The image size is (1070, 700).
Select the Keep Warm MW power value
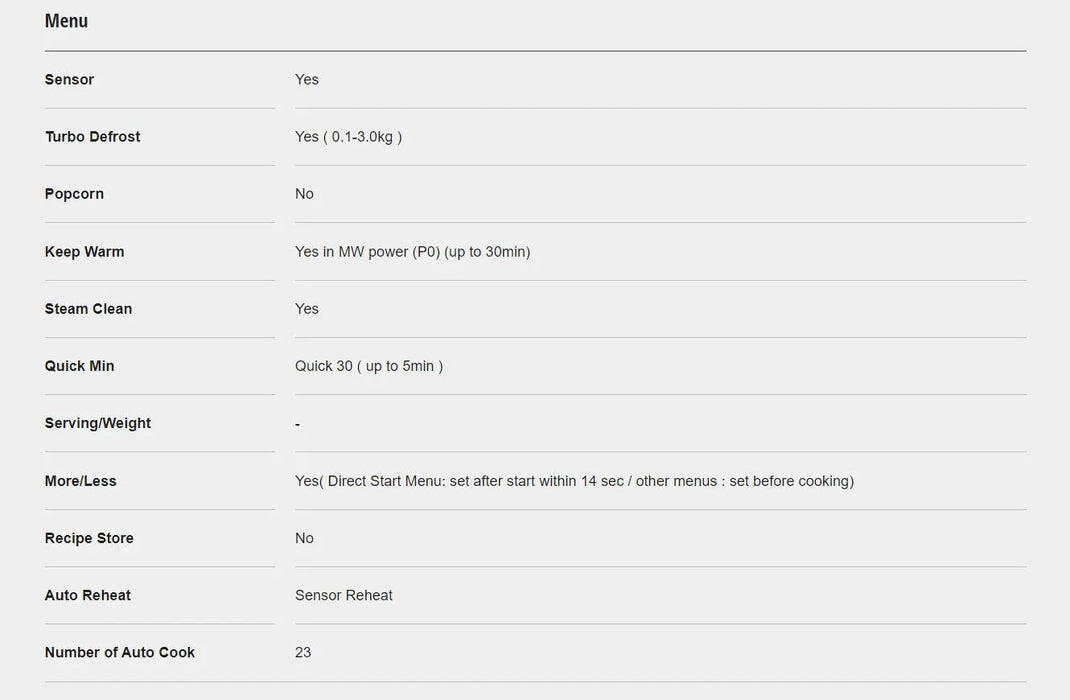point(412,252)
